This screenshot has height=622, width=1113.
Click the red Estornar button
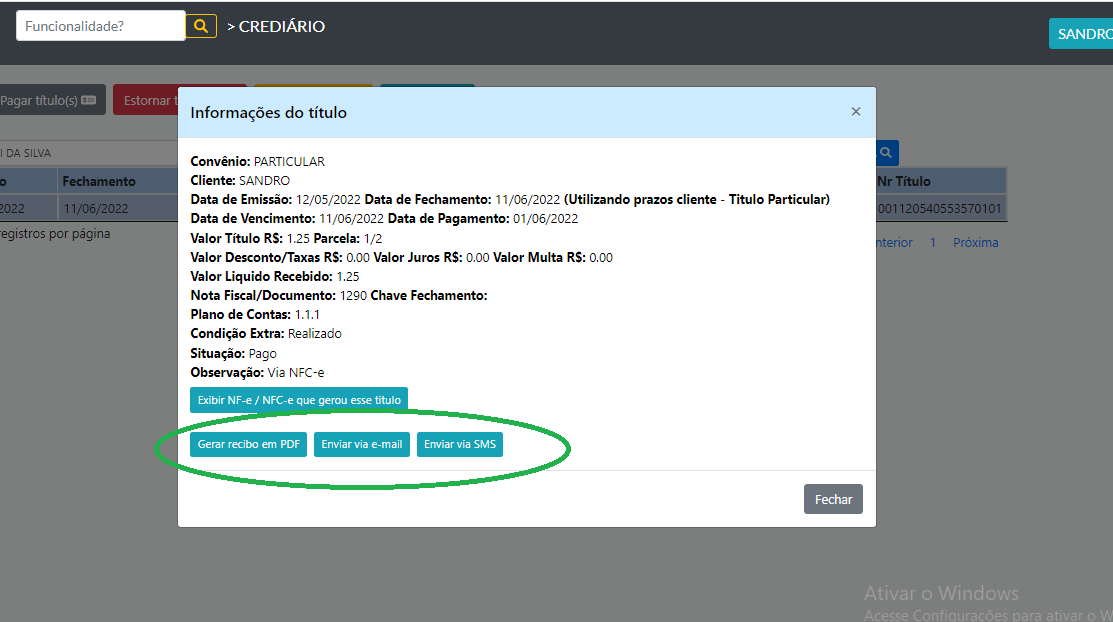pyautogui.click(x=146, y=100)
